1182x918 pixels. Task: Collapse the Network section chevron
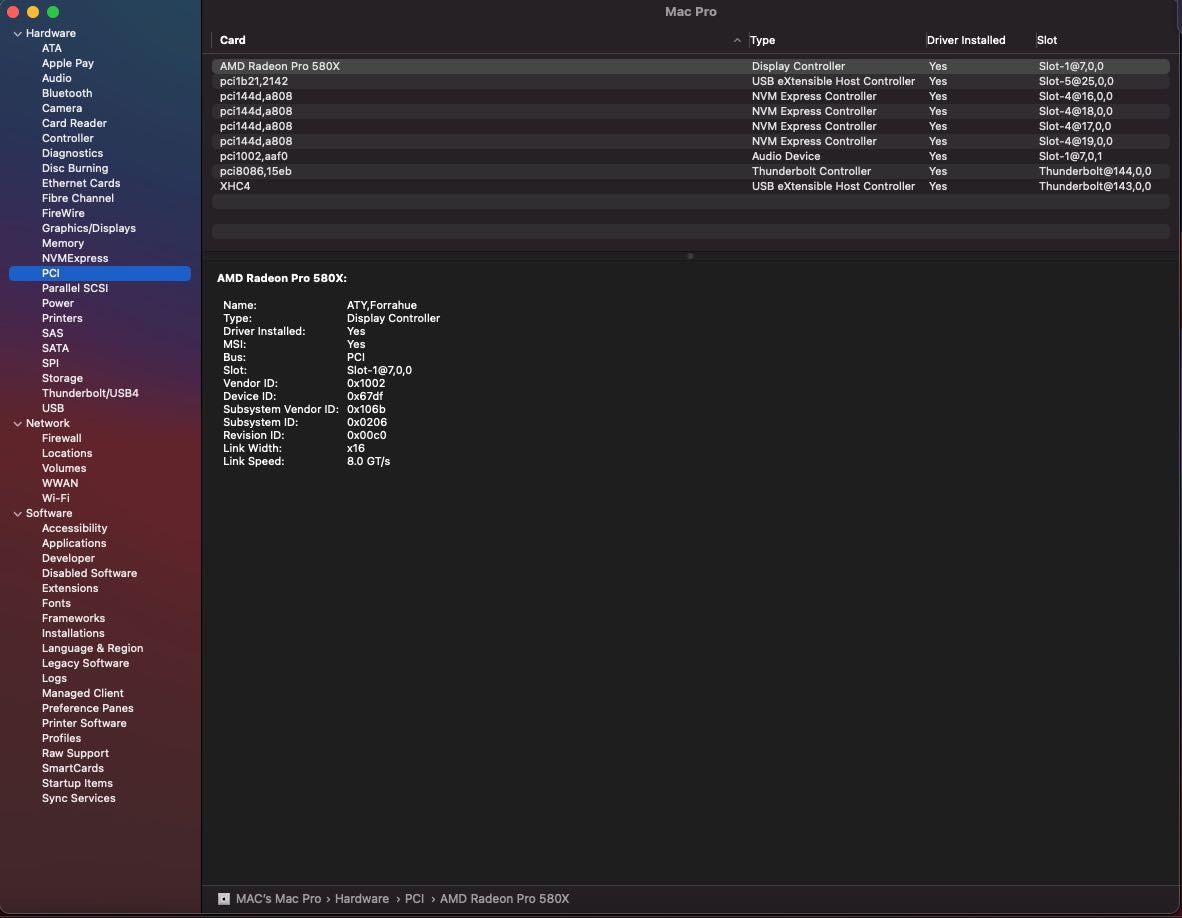tap(17, 424)
